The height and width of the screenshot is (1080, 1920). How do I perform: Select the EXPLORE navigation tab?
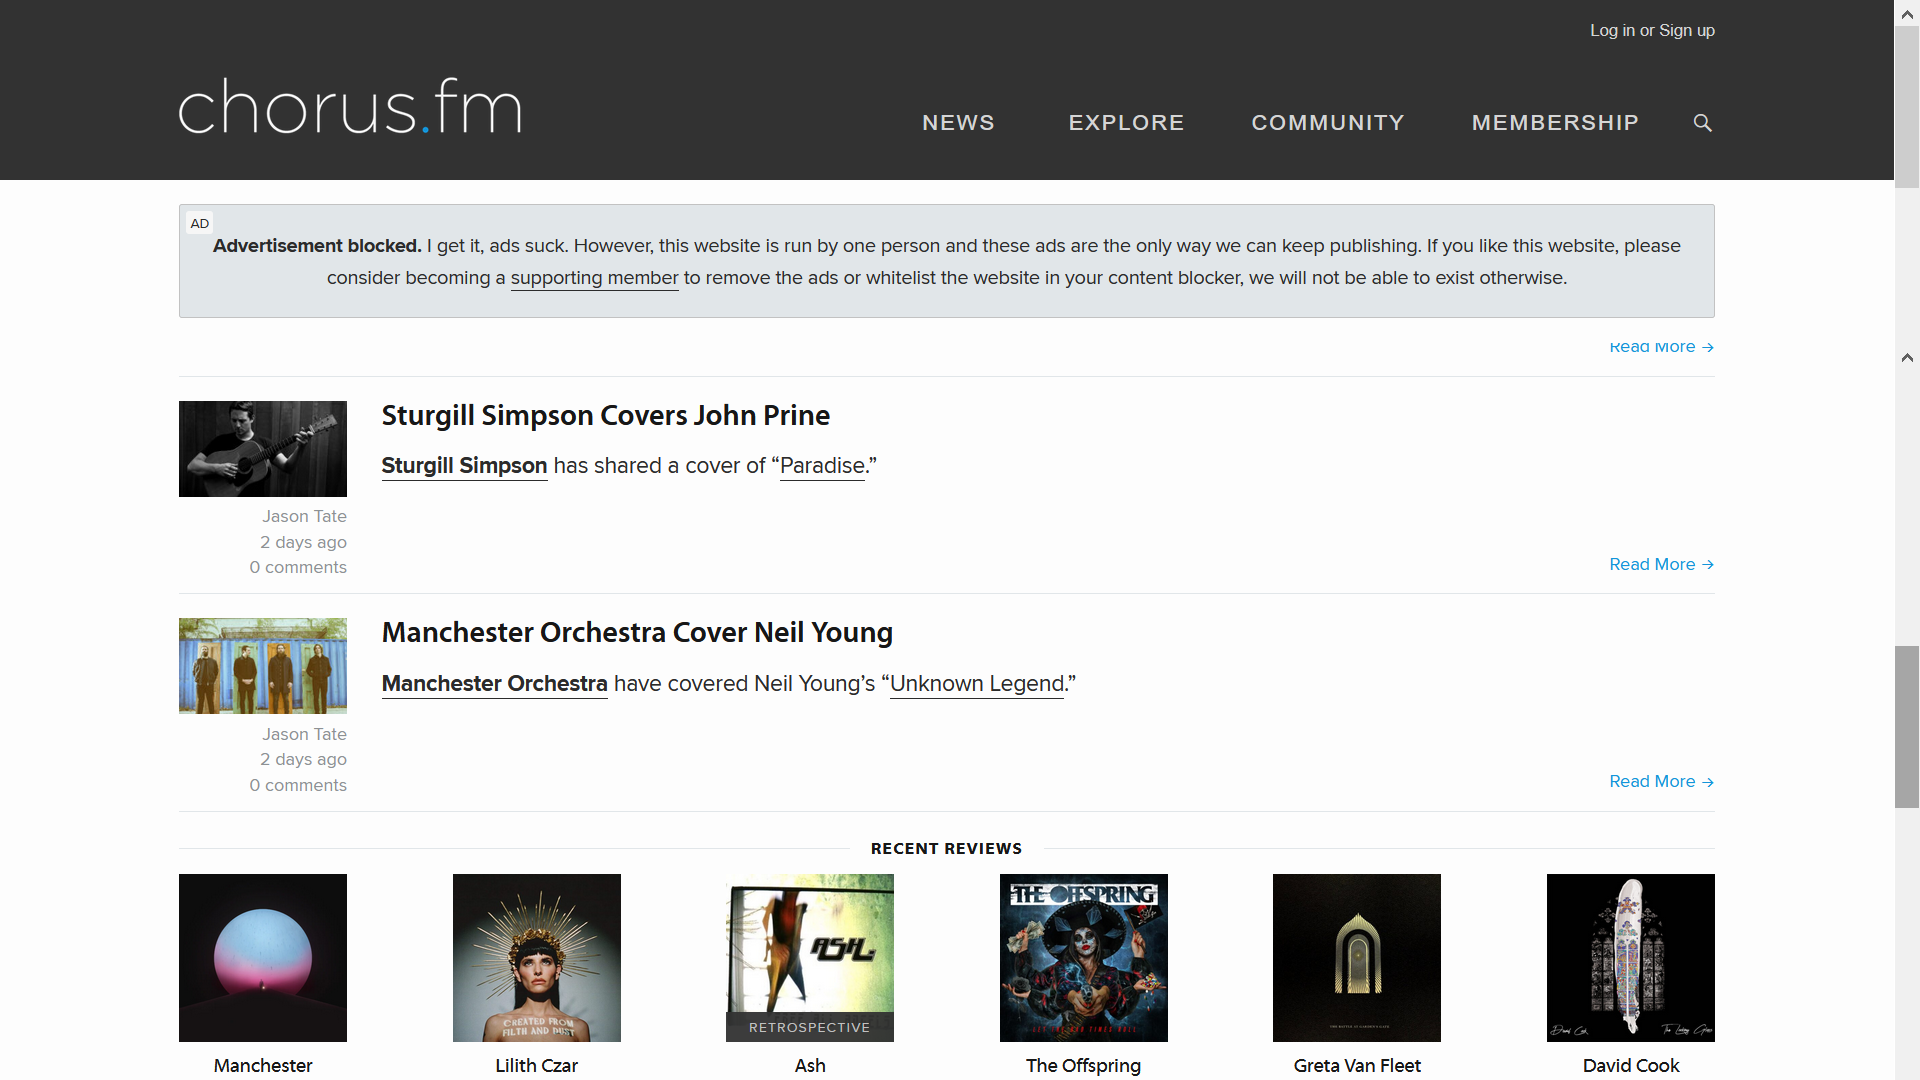[1125, 121]
